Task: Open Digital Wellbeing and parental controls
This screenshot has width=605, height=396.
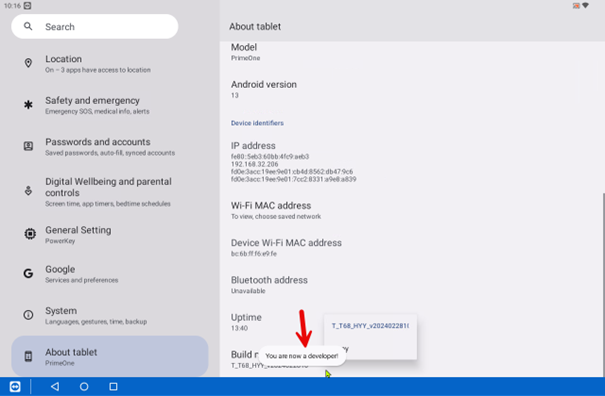Action: [x=110, y=192]
